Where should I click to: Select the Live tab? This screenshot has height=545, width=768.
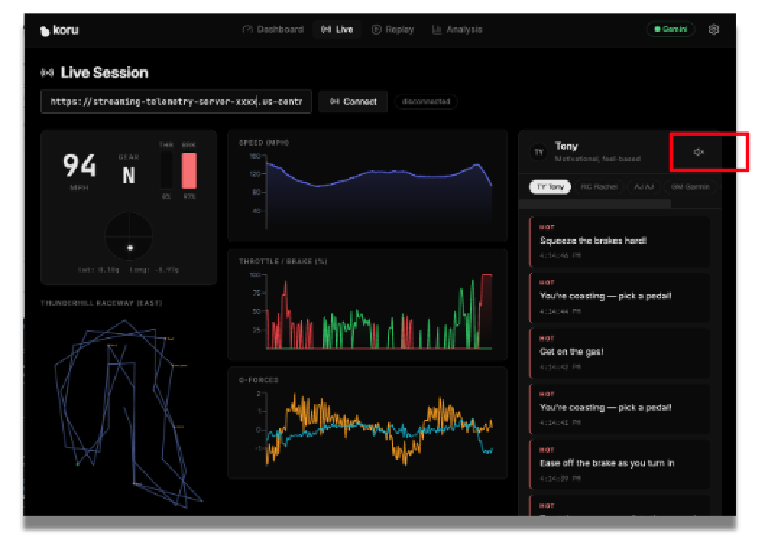pos(337,30)
